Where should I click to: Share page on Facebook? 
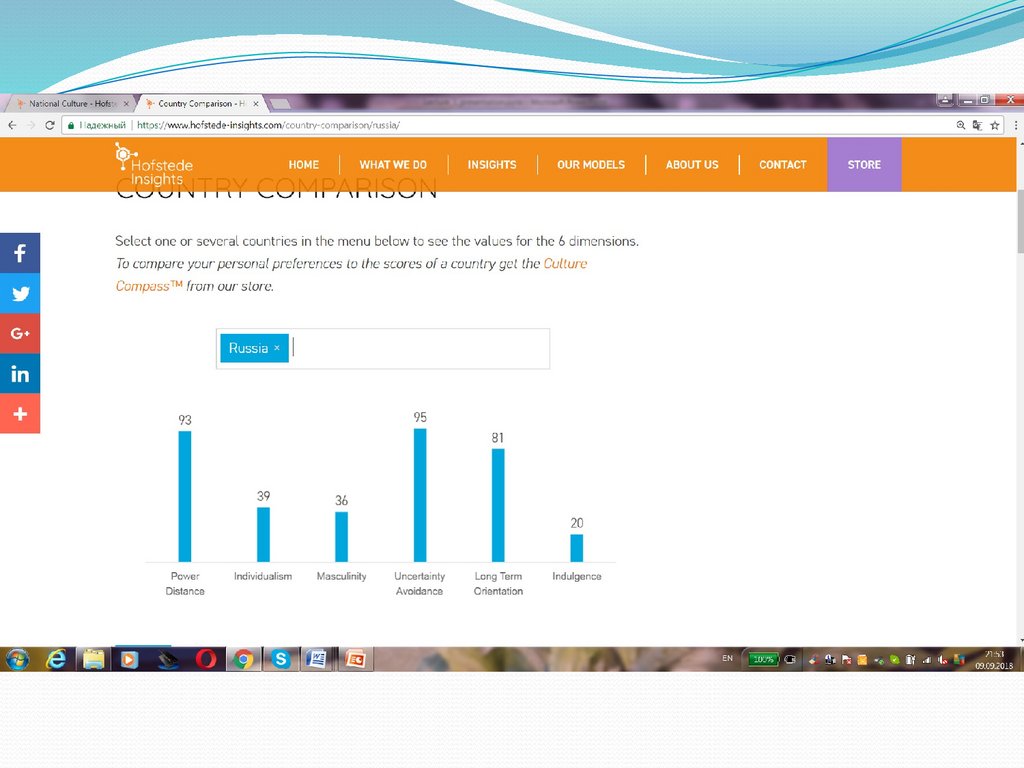[x=20, y=253]
